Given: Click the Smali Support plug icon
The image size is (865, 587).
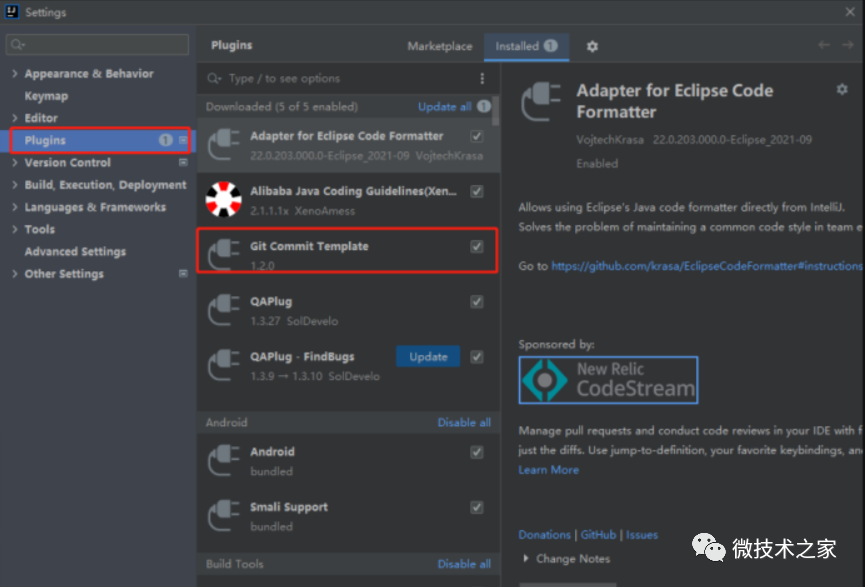Looking at the screenshot, I should [x=223, y=516].
